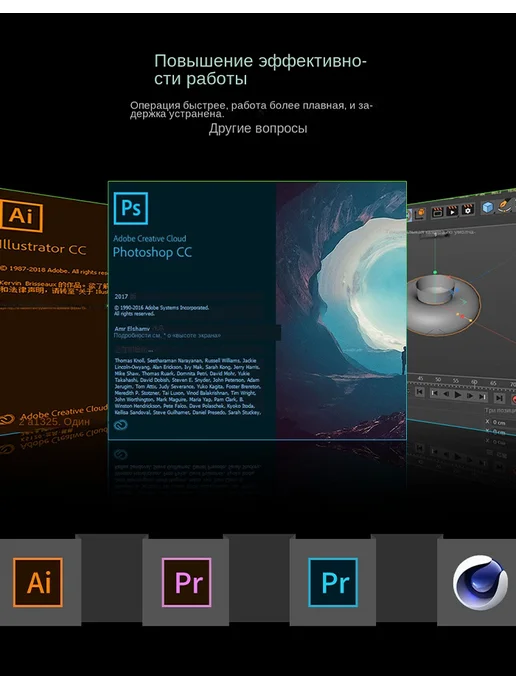Click the "Illustrator CC" title text
Image resolution: width=516 pixels, height=688 pixels.
43,247
